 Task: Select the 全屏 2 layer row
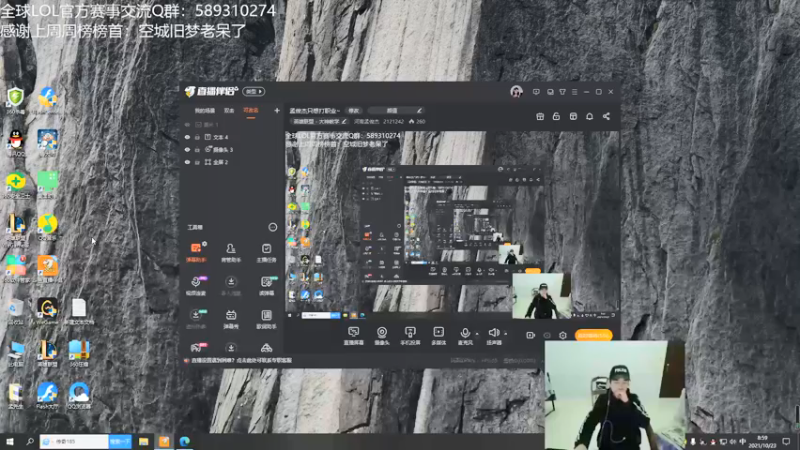point(232,162)
